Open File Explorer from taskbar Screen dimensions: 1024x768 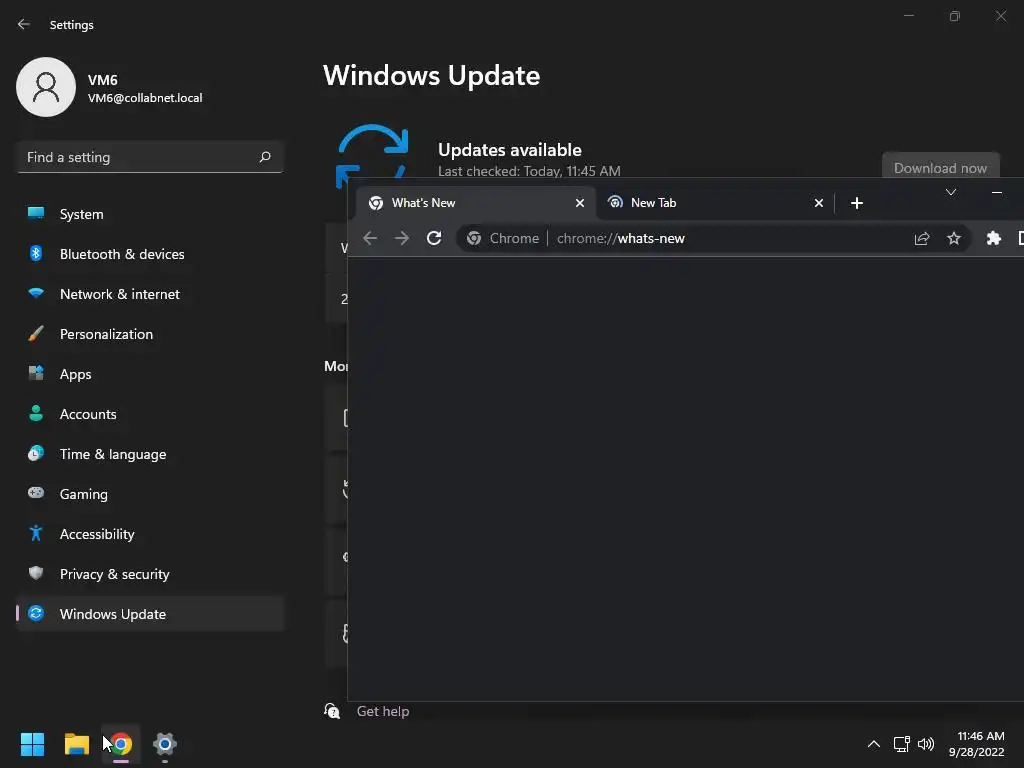[x=76, y=744]
